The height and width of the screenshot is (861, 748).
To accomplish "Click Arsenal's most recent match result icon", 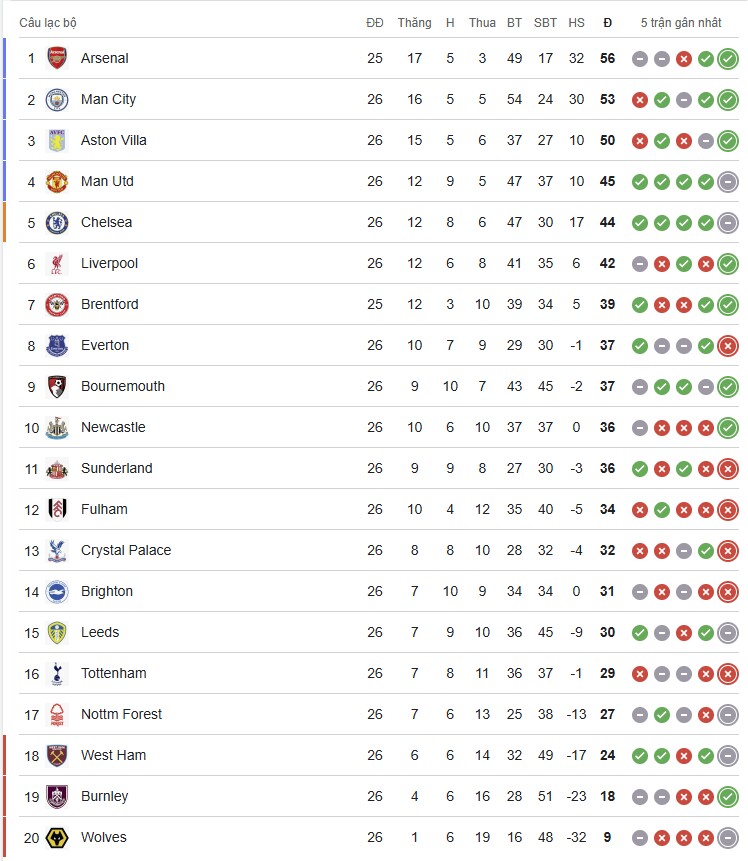I will coord(728,59).
